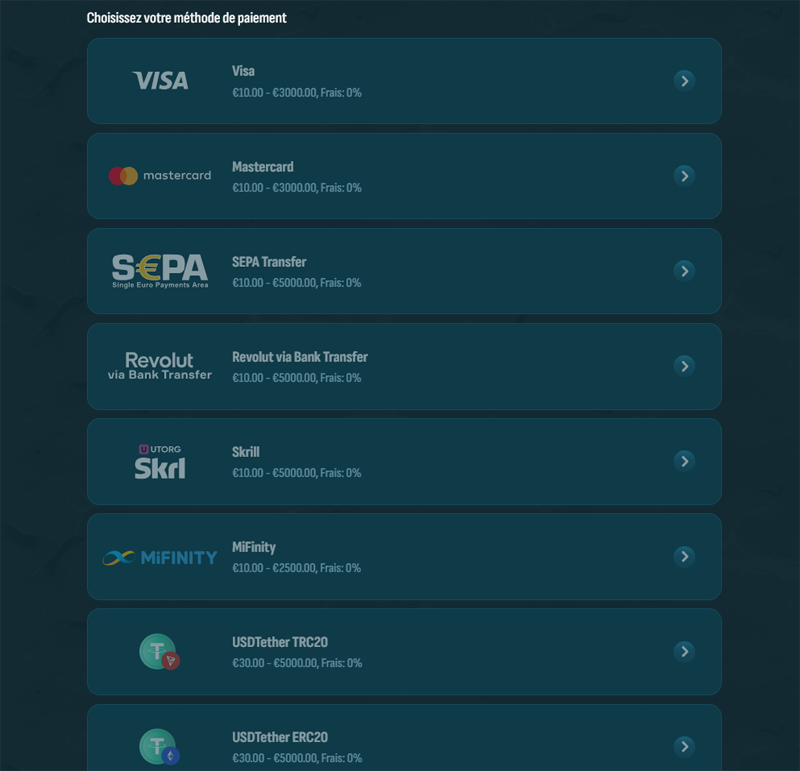
Task: Click the USDTether ERC20 coin icon
Action: (159, 747)
